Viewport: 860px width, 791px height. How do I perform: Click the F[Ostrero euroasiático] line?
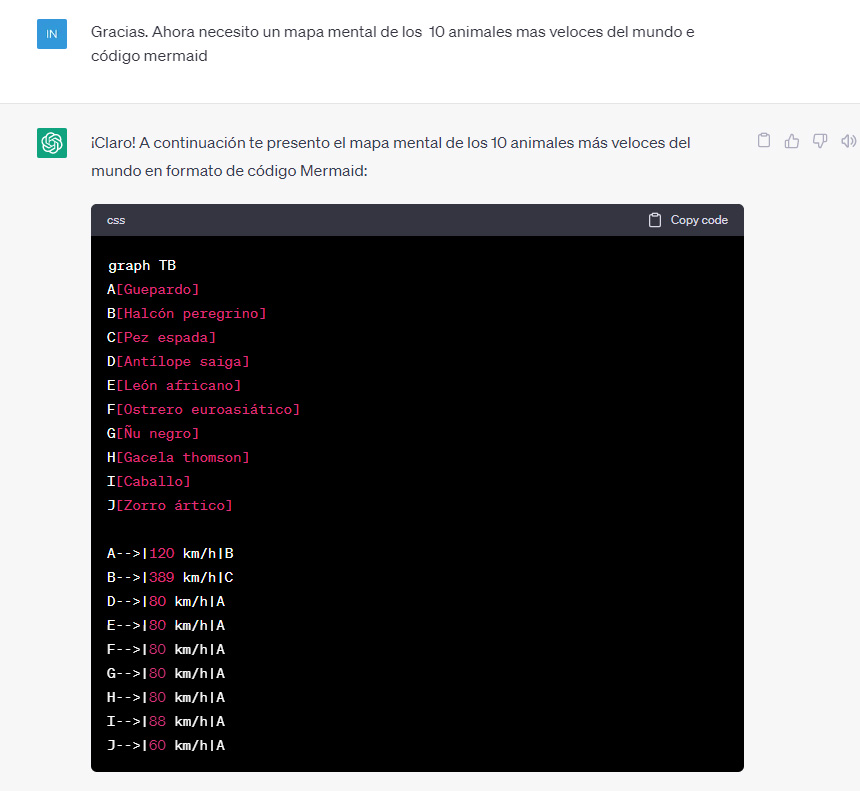click(203, 409)
